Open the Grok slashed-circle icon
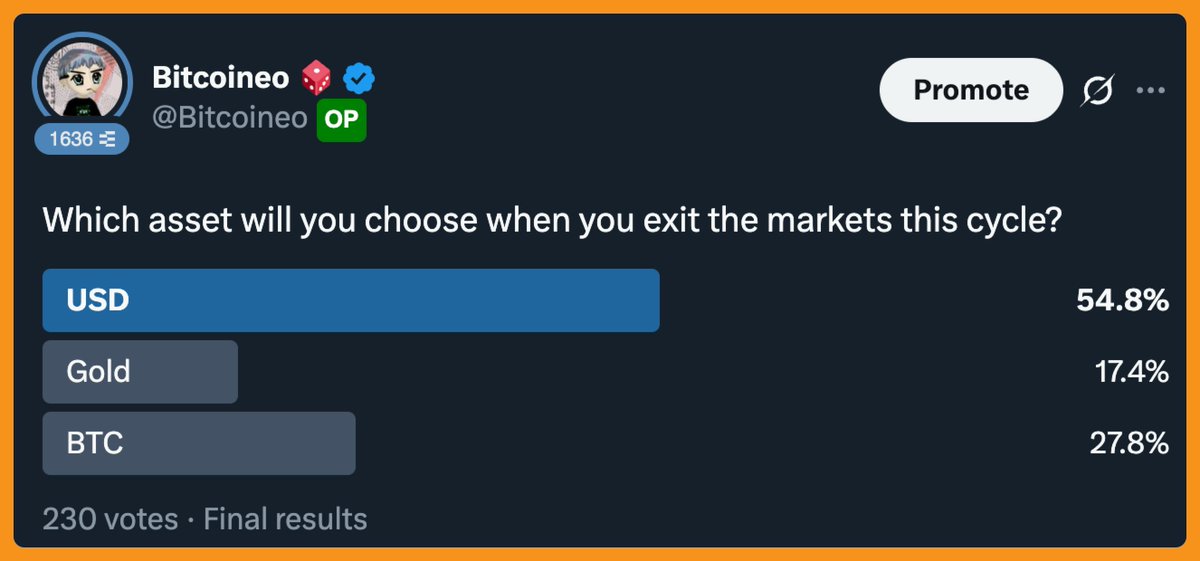The width and height of the screenshot is (1200, 561). coord(1096,91)
